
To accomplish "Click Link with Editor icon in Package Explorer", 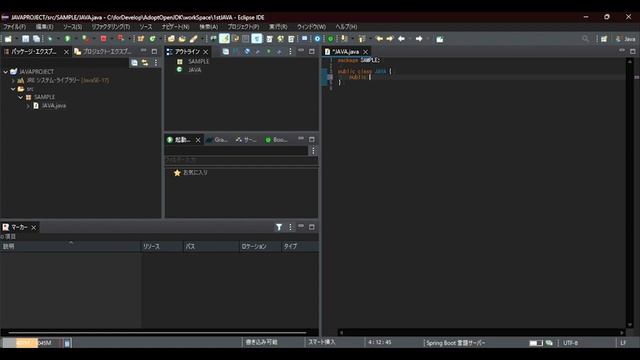I will coord(145,62).
